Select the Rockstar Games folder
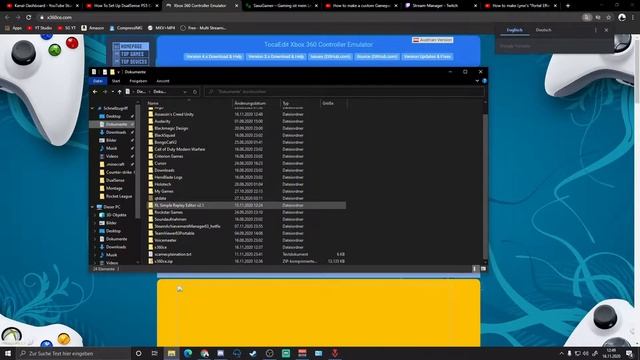This screenshot has height=360, width=640. pos(169,212)
